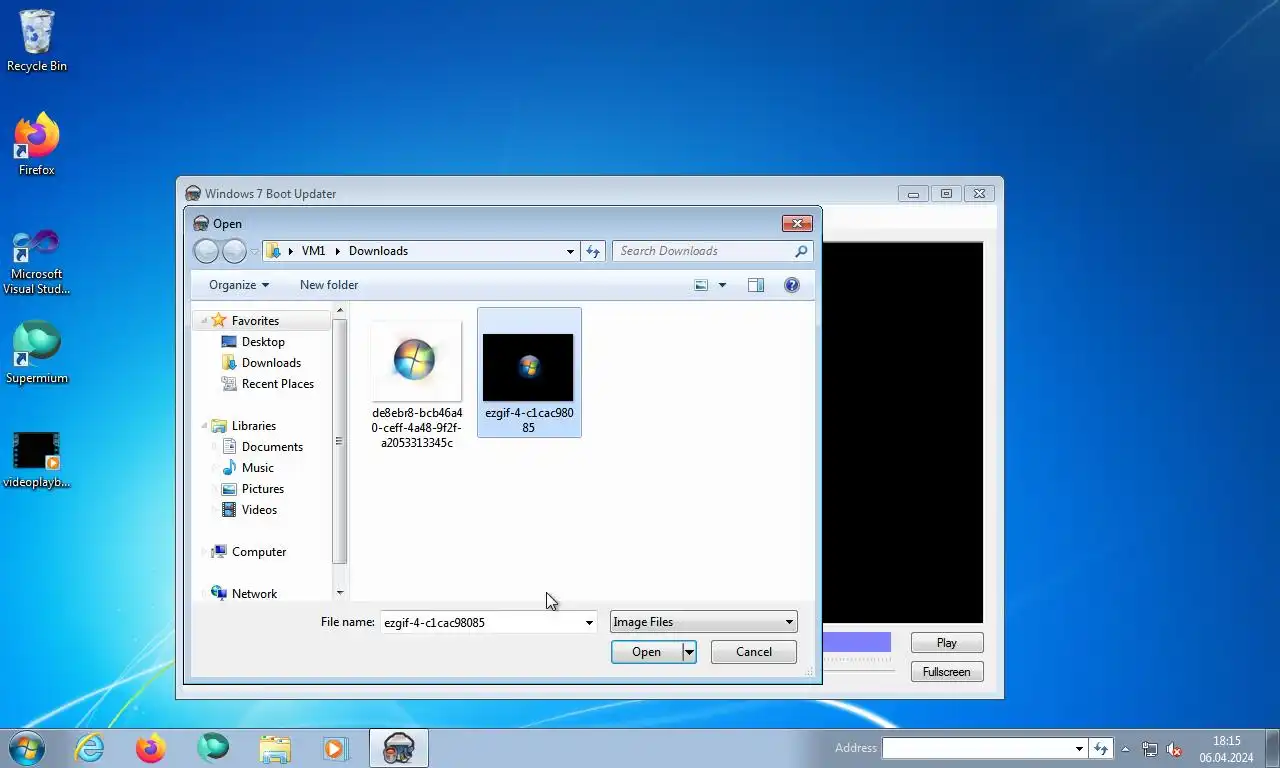Launch Internet Explorer from the taskbar

(90, 748)
